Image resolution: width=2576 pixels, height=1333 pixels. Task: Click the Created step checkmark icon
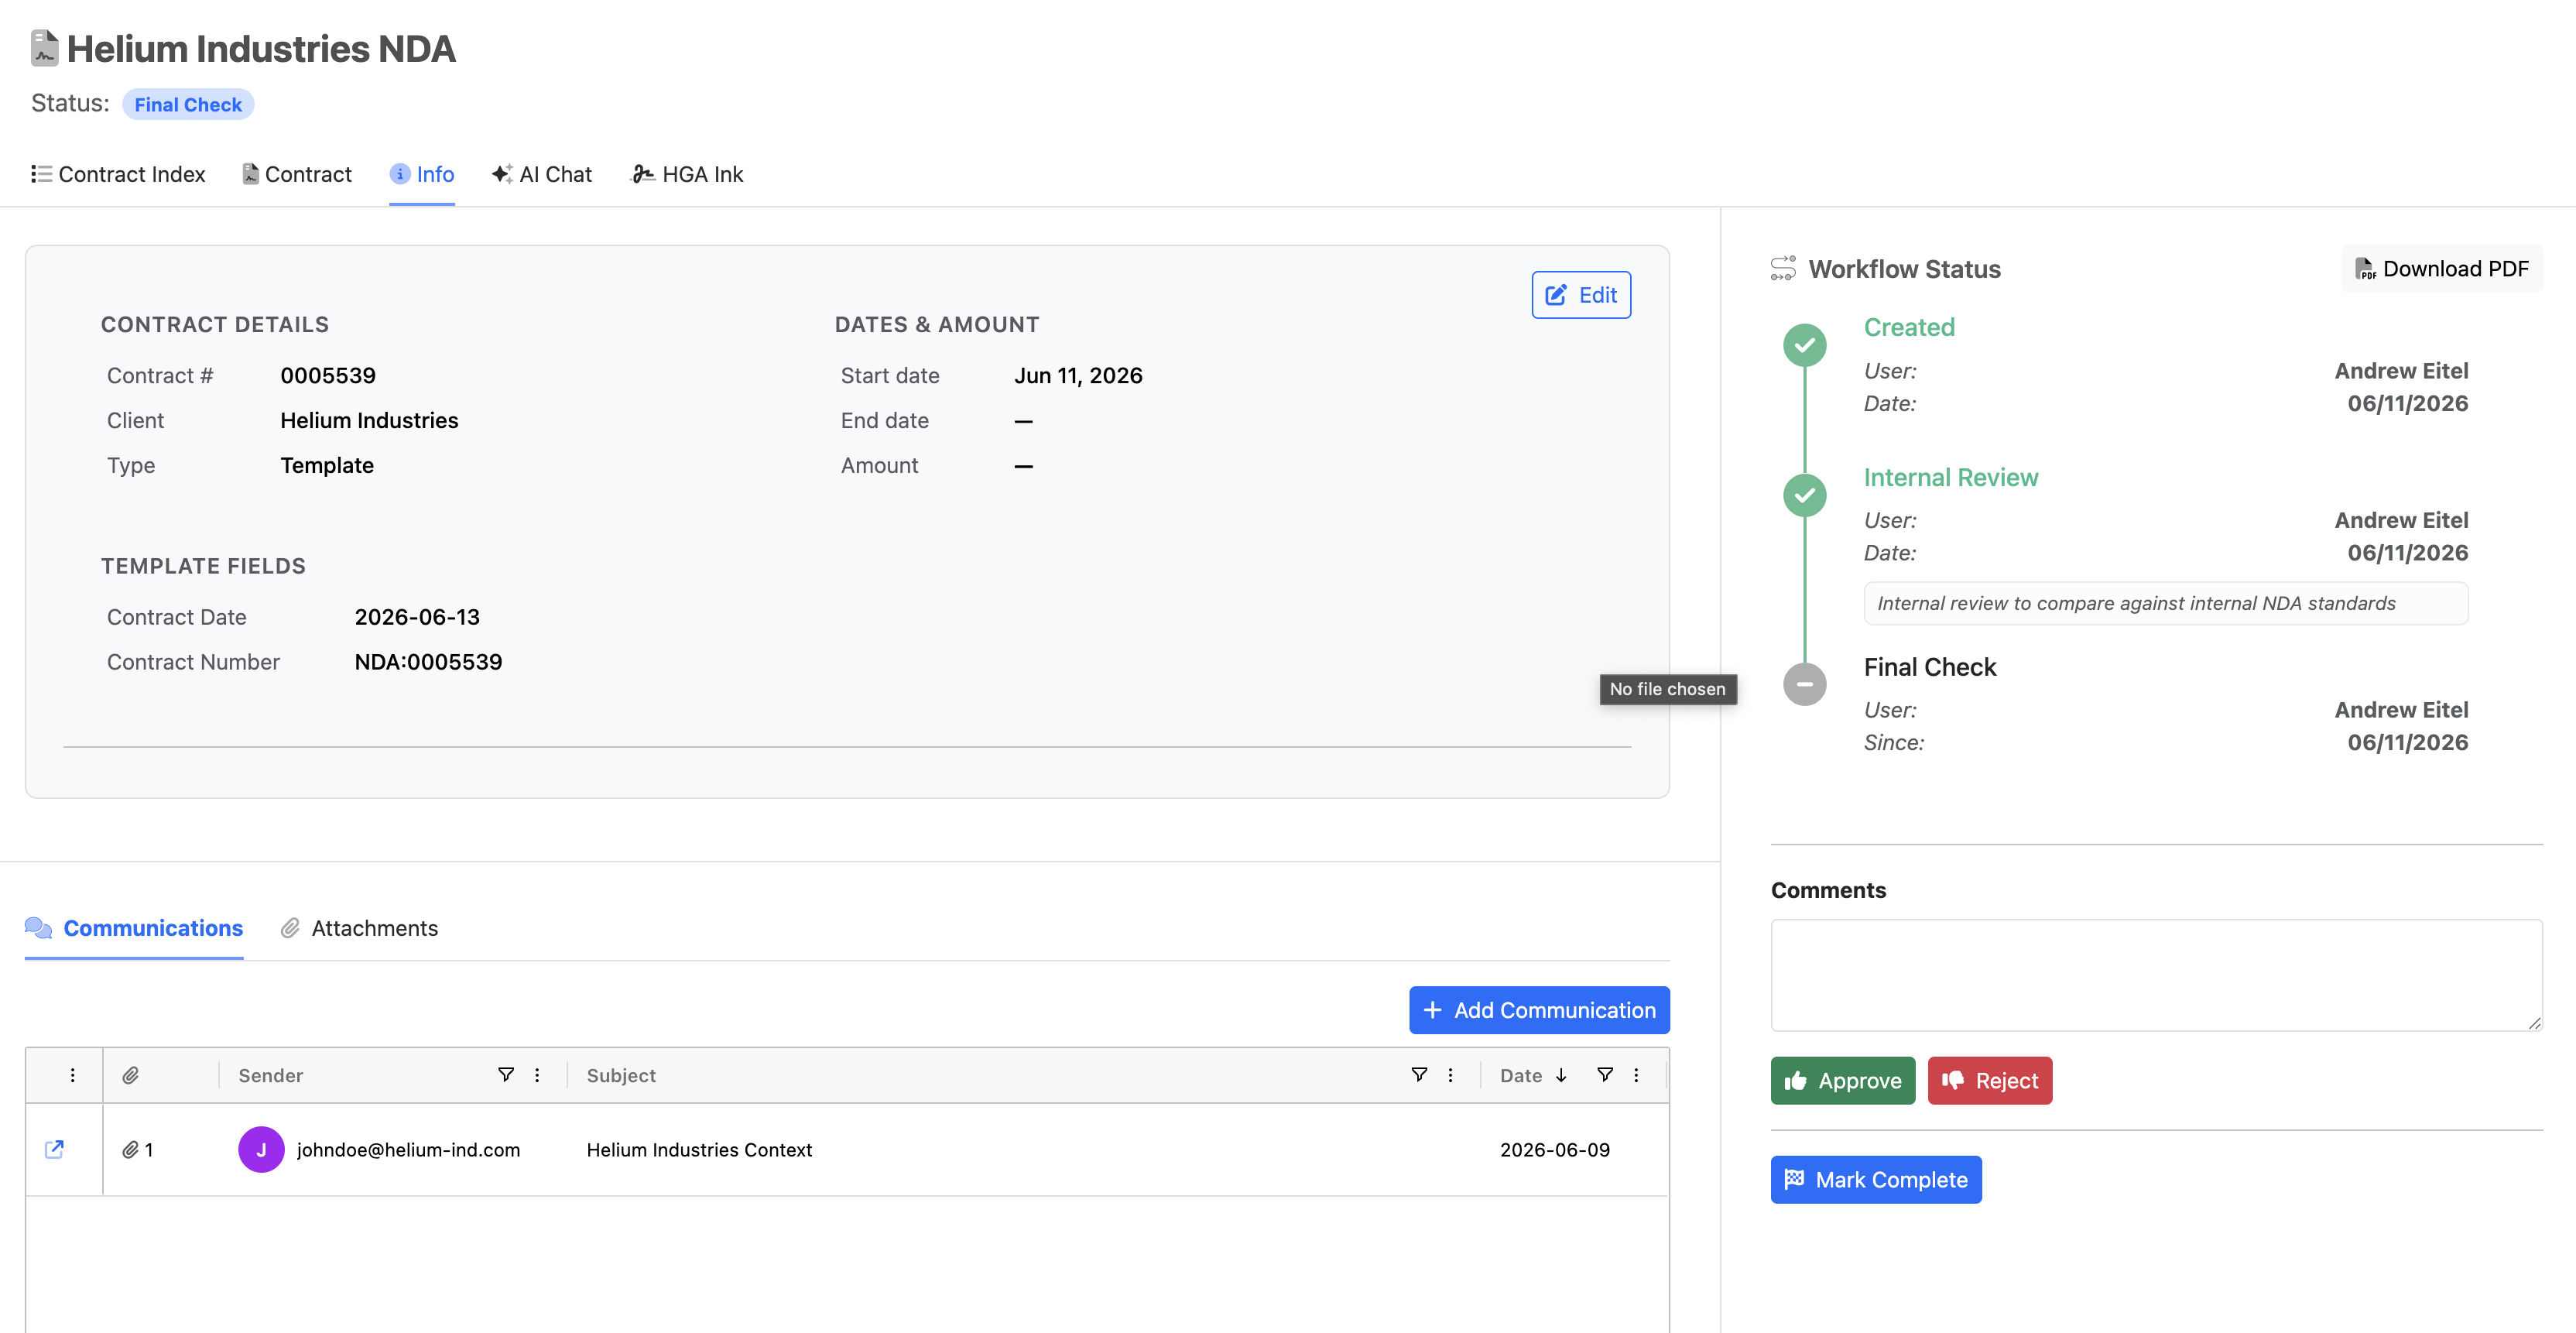[1804, 345]
